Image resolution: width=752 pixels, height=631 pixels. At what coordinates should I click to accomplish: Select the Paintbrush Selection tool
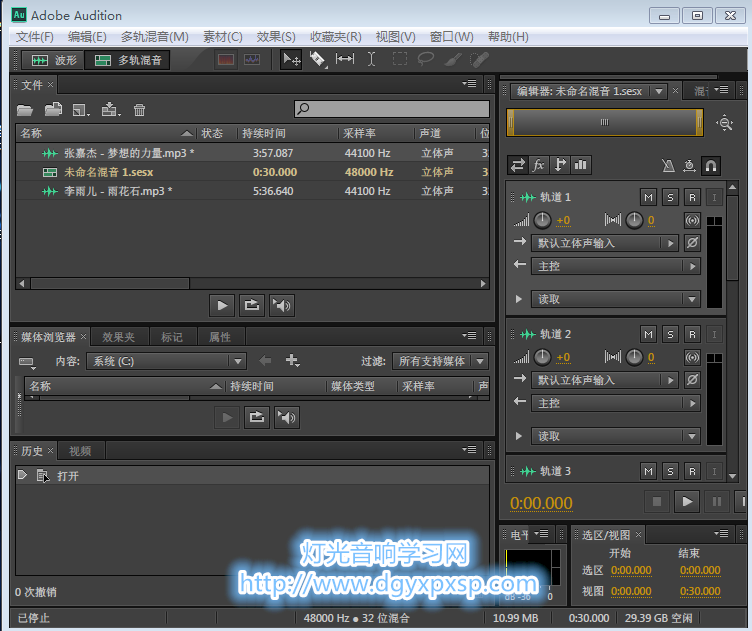(453, 59)
